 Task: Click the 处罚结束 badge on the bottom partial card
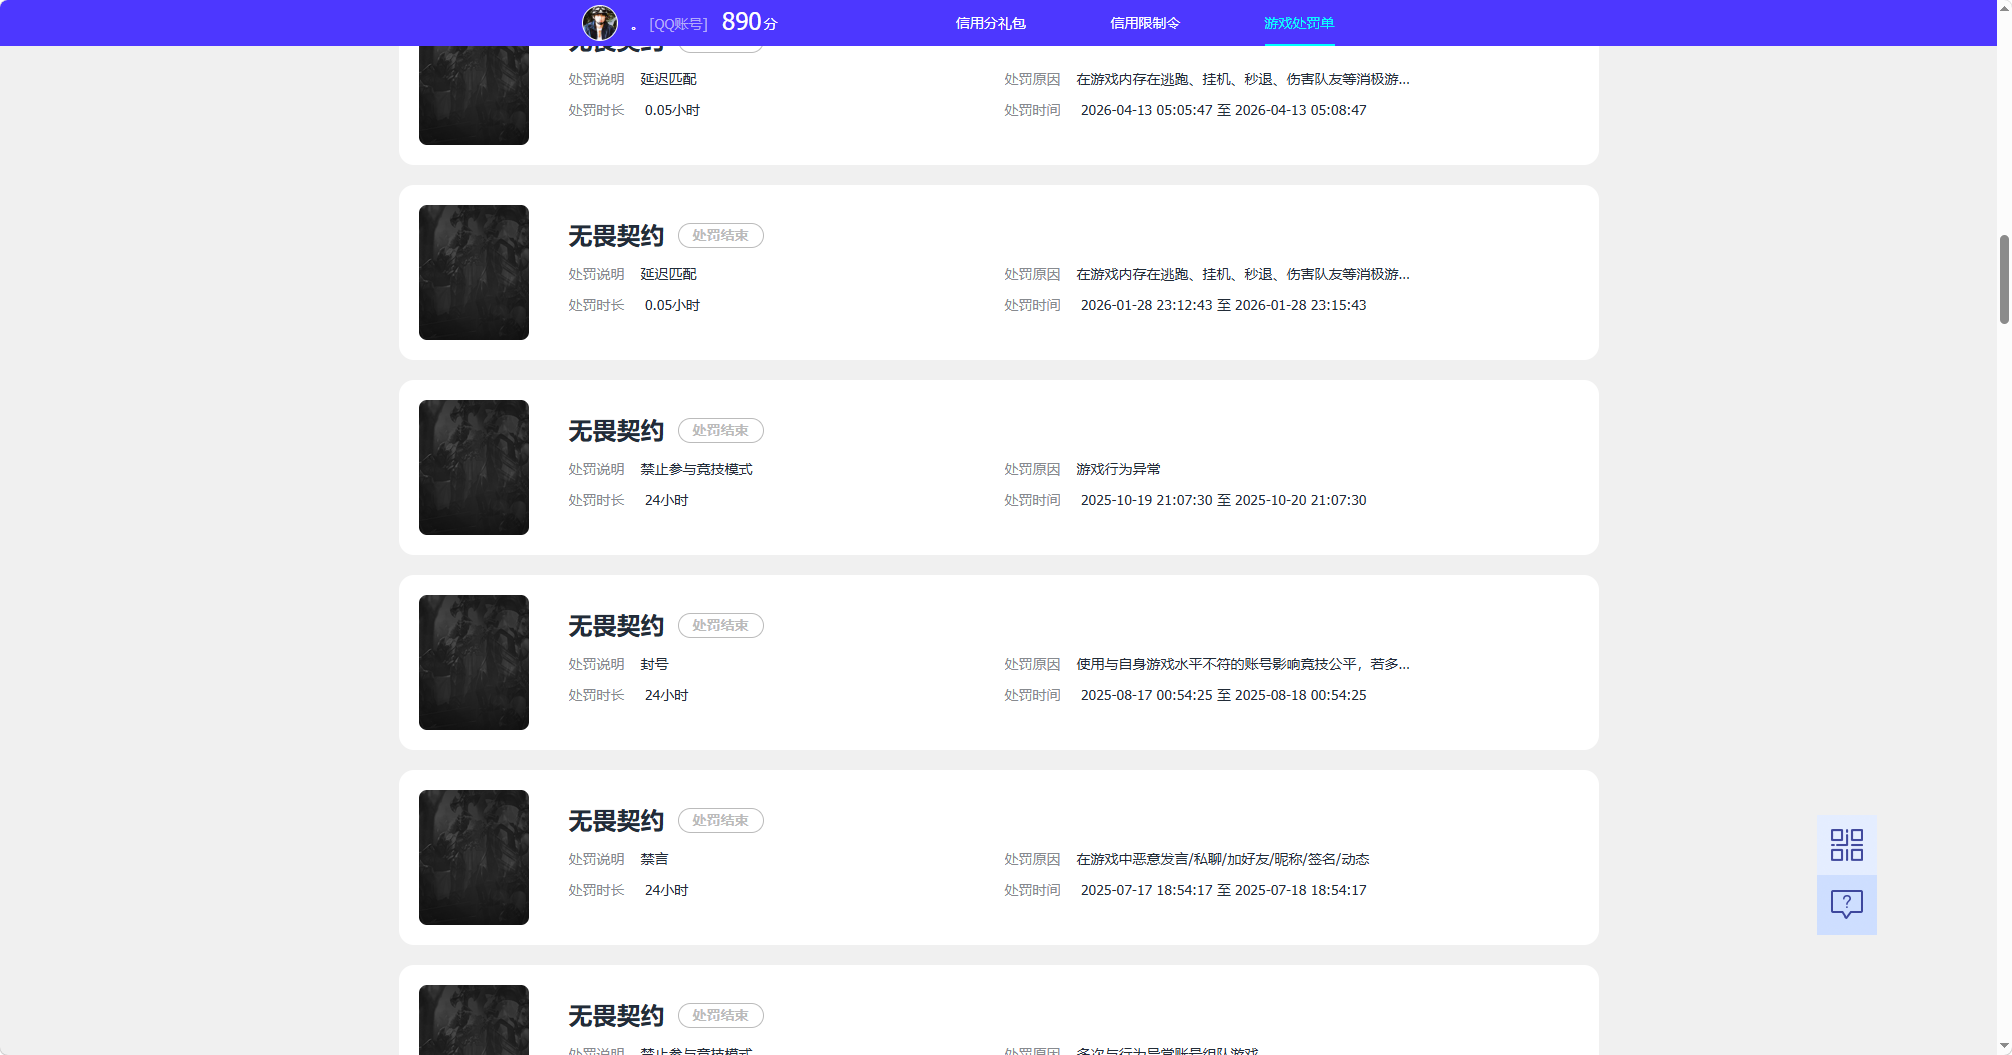tap(721, 1015)
